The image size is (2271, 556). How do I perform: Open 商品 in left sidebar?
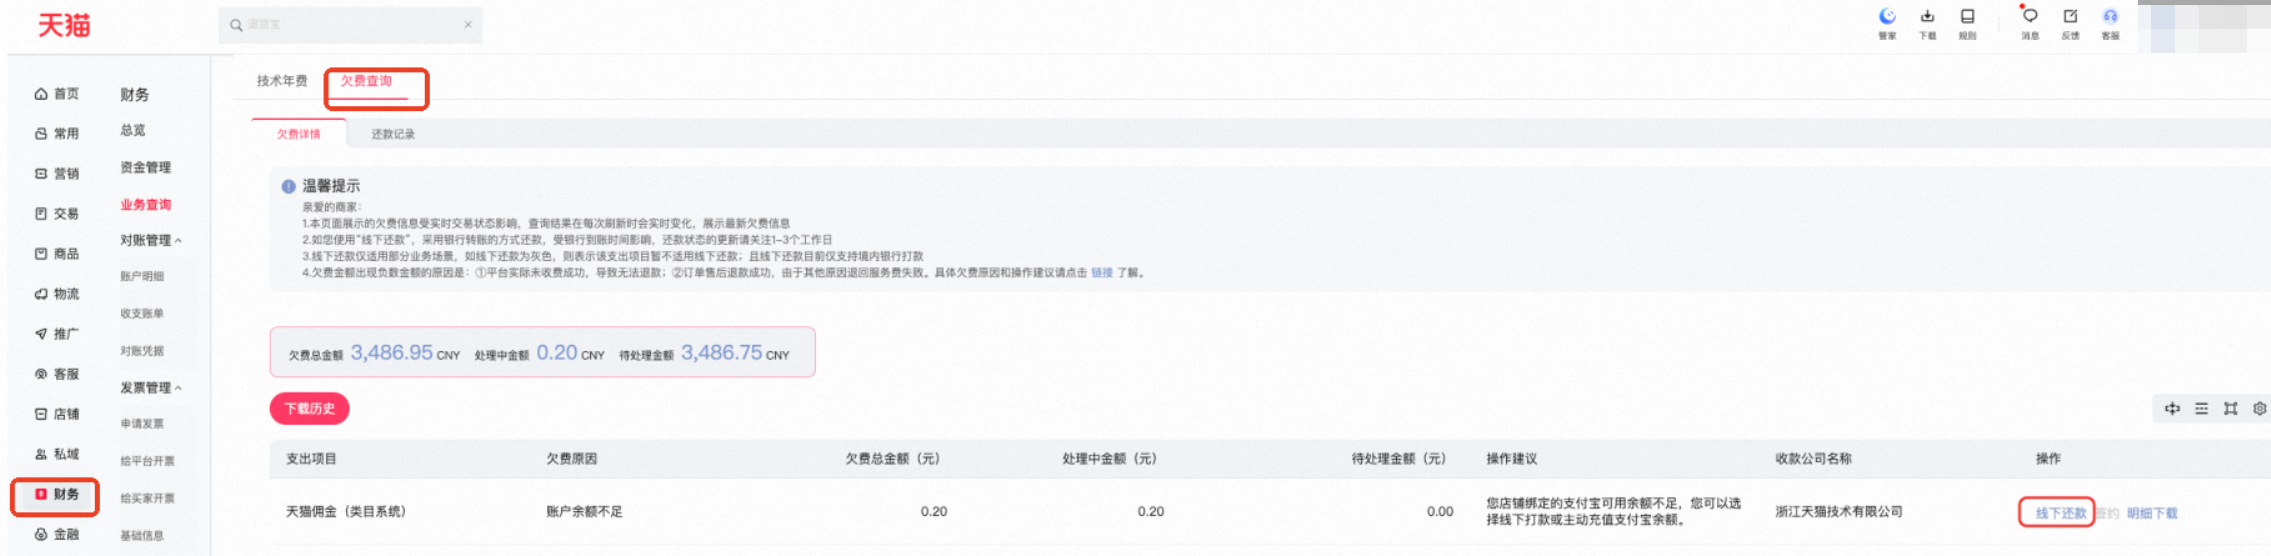tap(57, 254)
